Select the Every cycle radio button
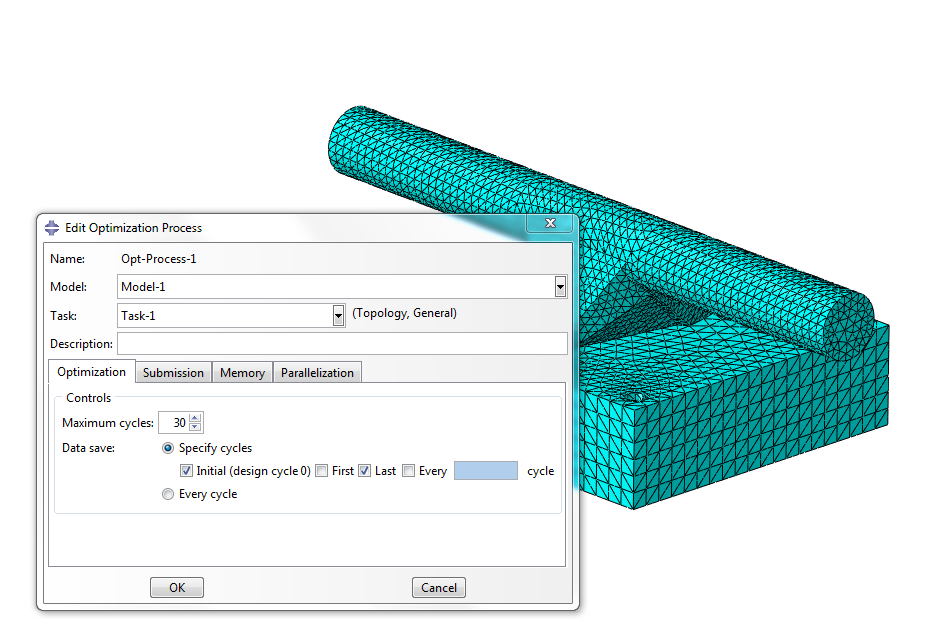This screenshot has width=937, height=625. coord(167,493)
